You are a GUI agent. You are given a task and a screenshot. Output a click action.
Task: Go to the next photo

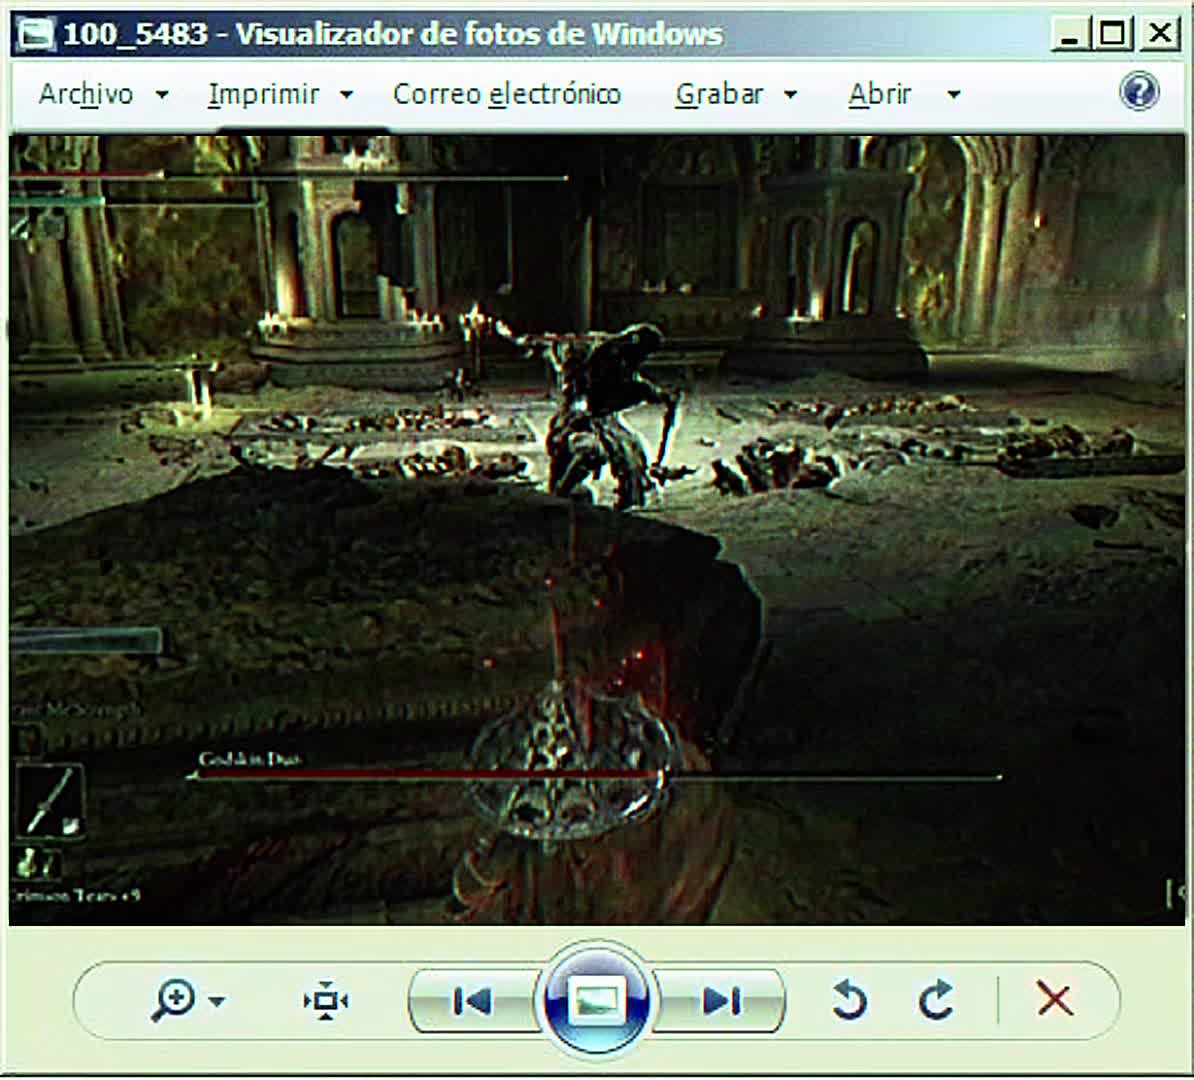coord(720,1001)
